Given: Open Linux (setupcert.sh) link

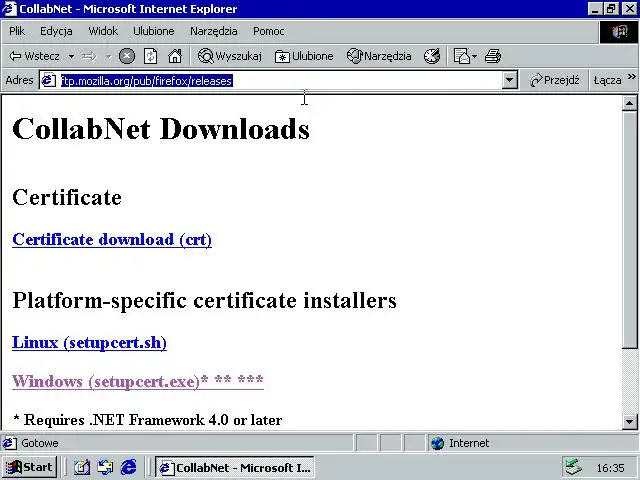Looking at the screenshot, I should point(89,342).
